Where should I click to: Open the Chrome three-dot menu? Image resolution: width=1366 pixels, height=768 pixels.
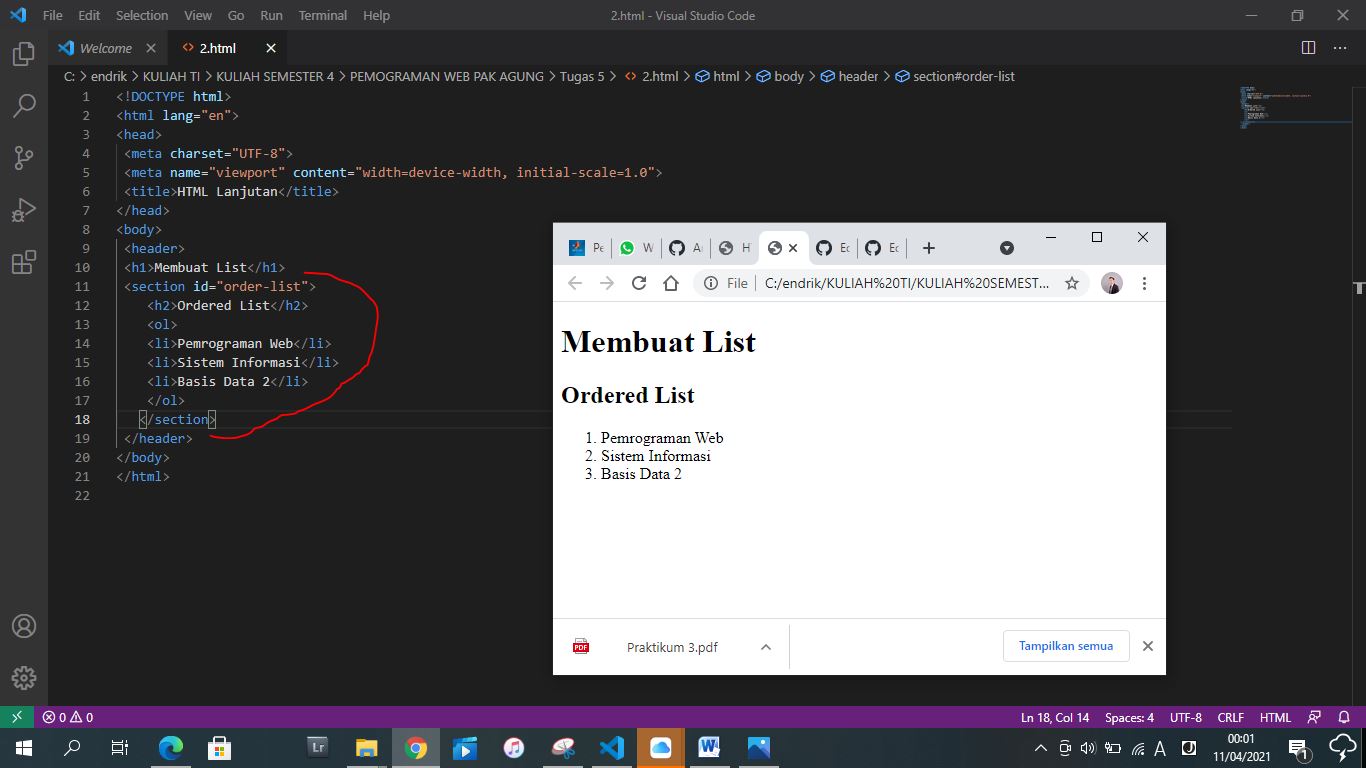click(x=1145, y=283)
